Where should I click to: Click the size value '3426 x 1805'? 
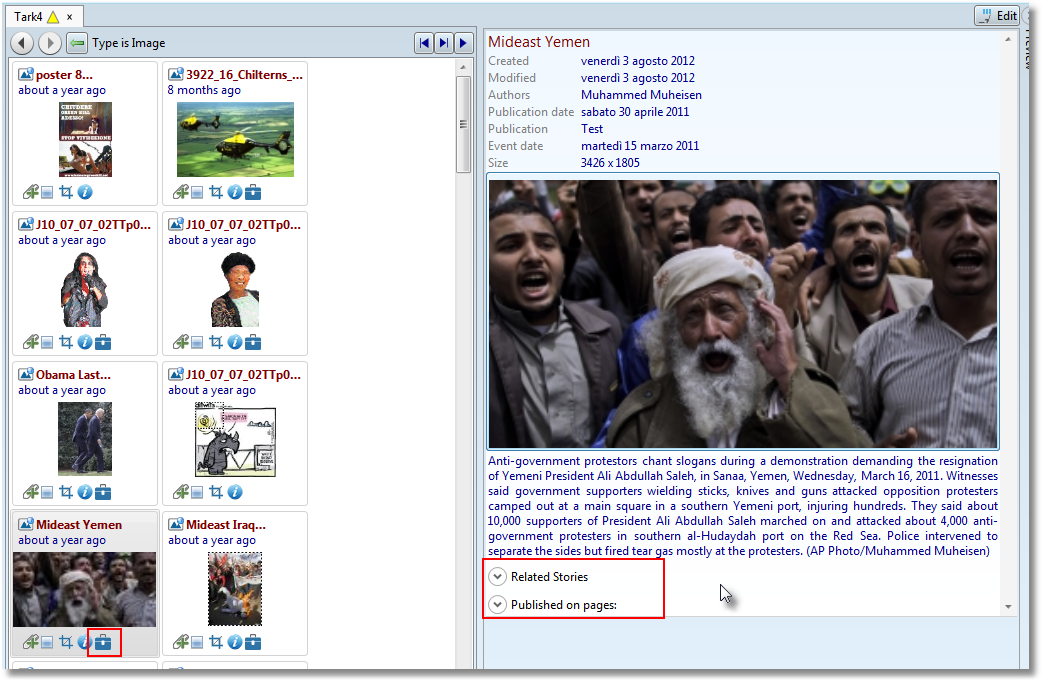click(610, 163)
